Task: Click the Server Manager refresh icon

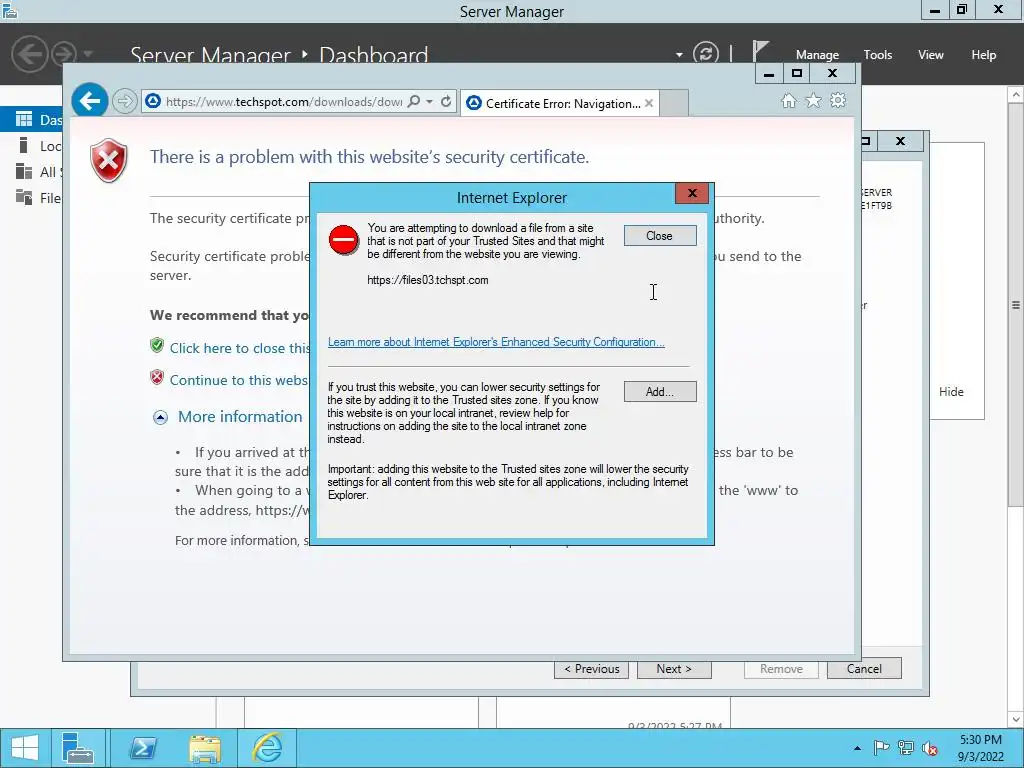Action: pos(706,53)
